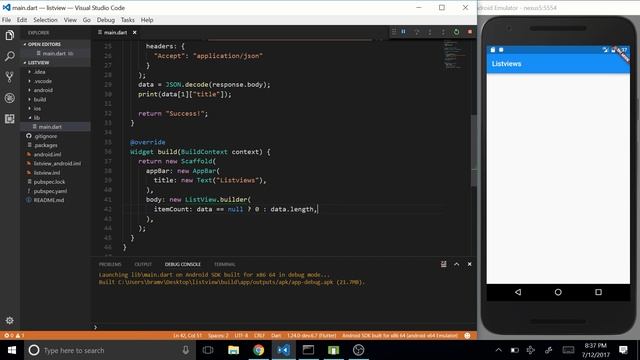
Task: Open the Explorer view in the activity bar
Action: pos(10,35)
